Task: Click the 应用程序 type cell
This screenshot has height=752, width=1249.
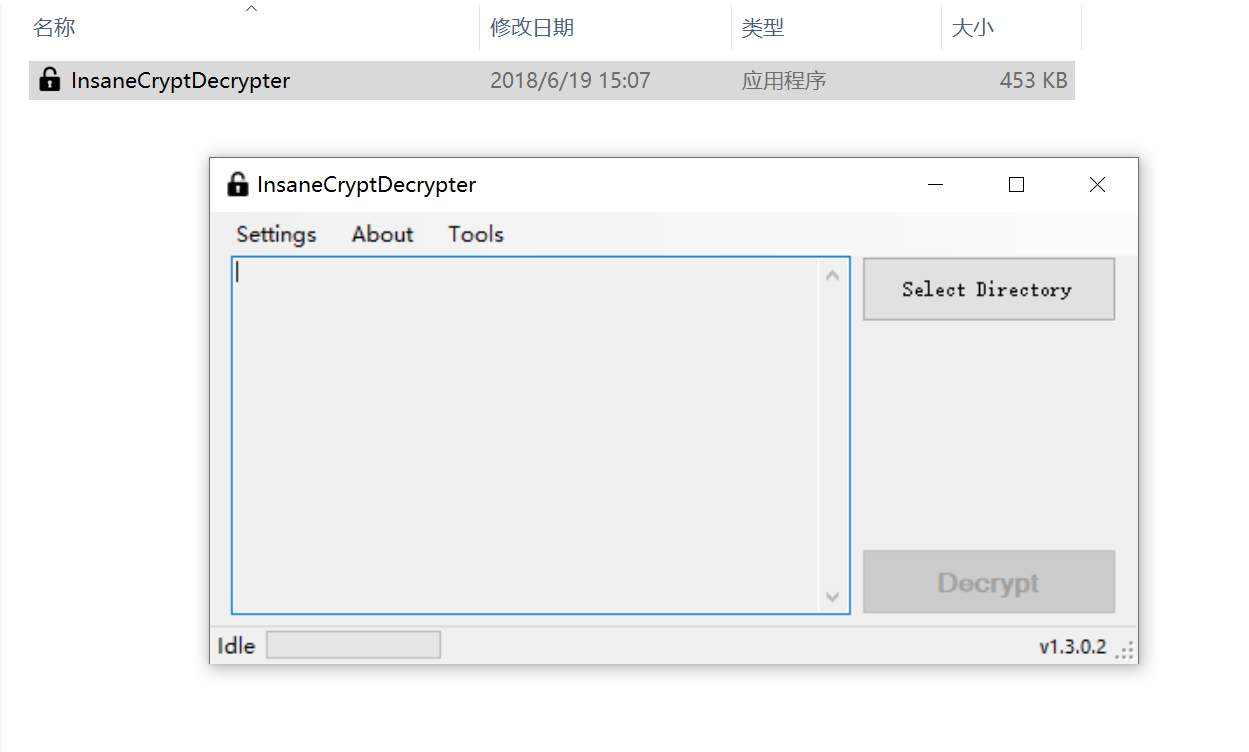Action: coord(784,81)
